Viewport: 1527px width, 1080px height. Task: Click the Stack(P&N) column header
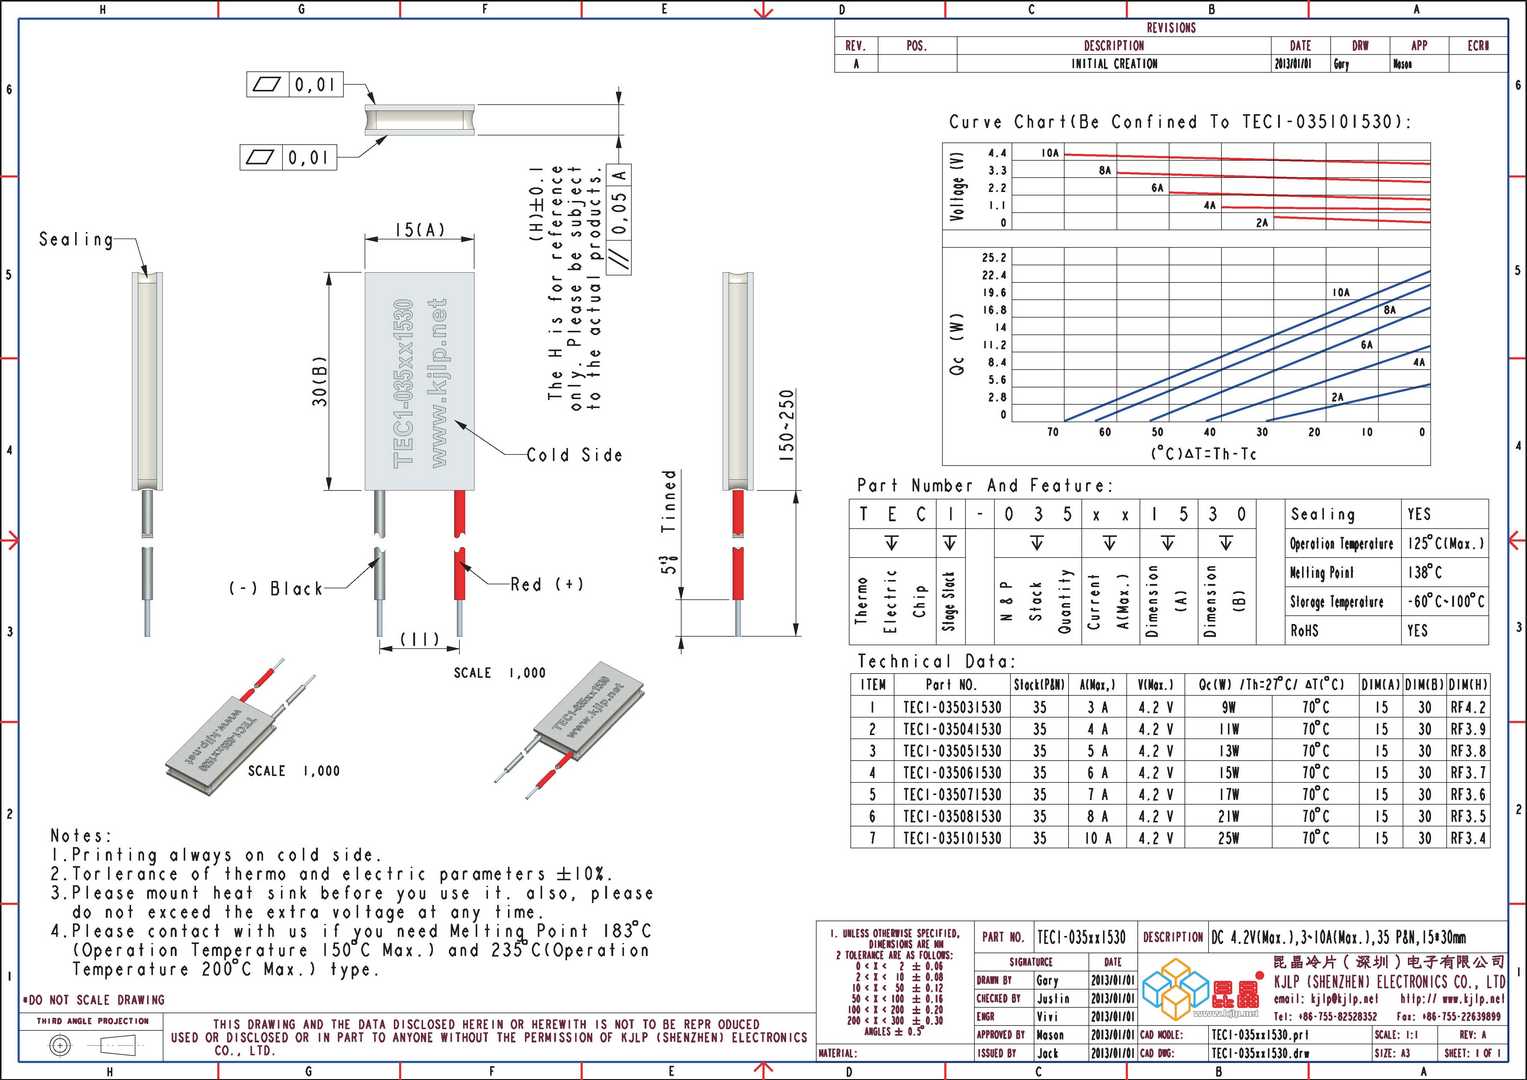tap(1040, 685)
